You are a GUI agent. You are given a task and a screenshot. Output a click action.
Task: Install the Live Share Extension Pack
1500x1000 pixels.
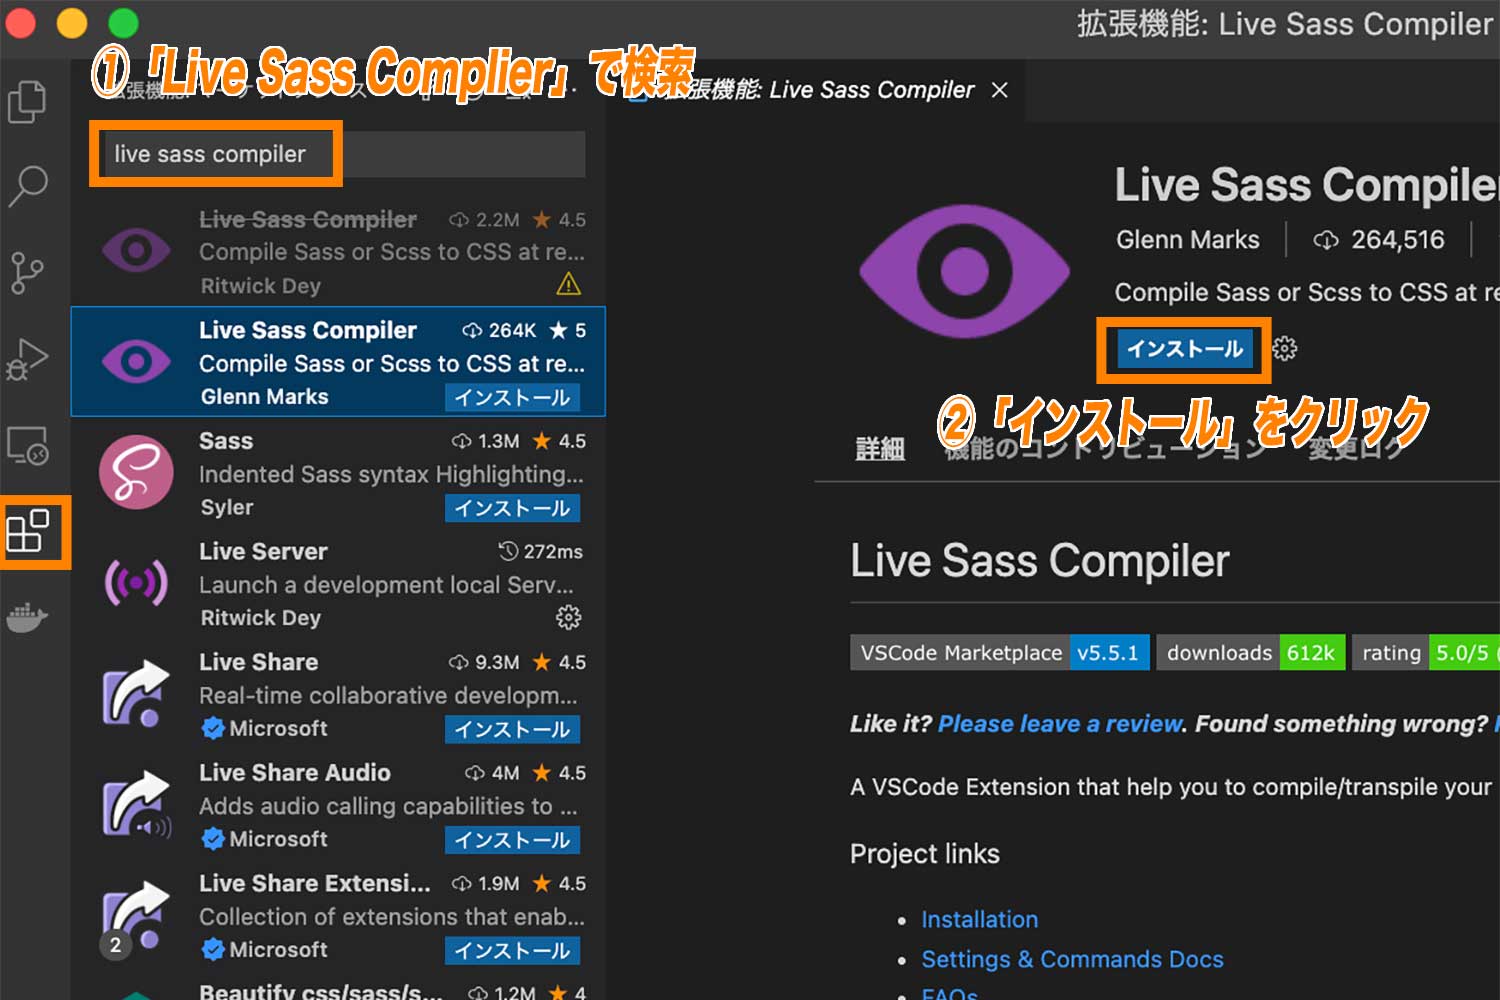pyautogui.click(x=512, y=951)
